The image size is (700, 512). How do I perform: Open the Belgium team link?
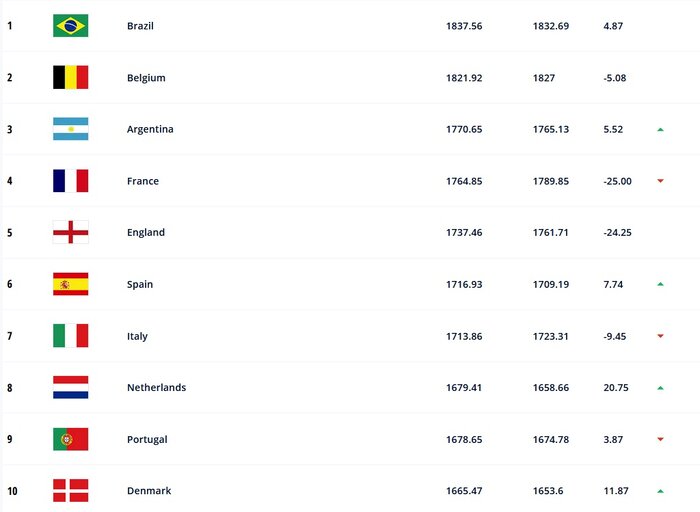[x=146, y=78]
